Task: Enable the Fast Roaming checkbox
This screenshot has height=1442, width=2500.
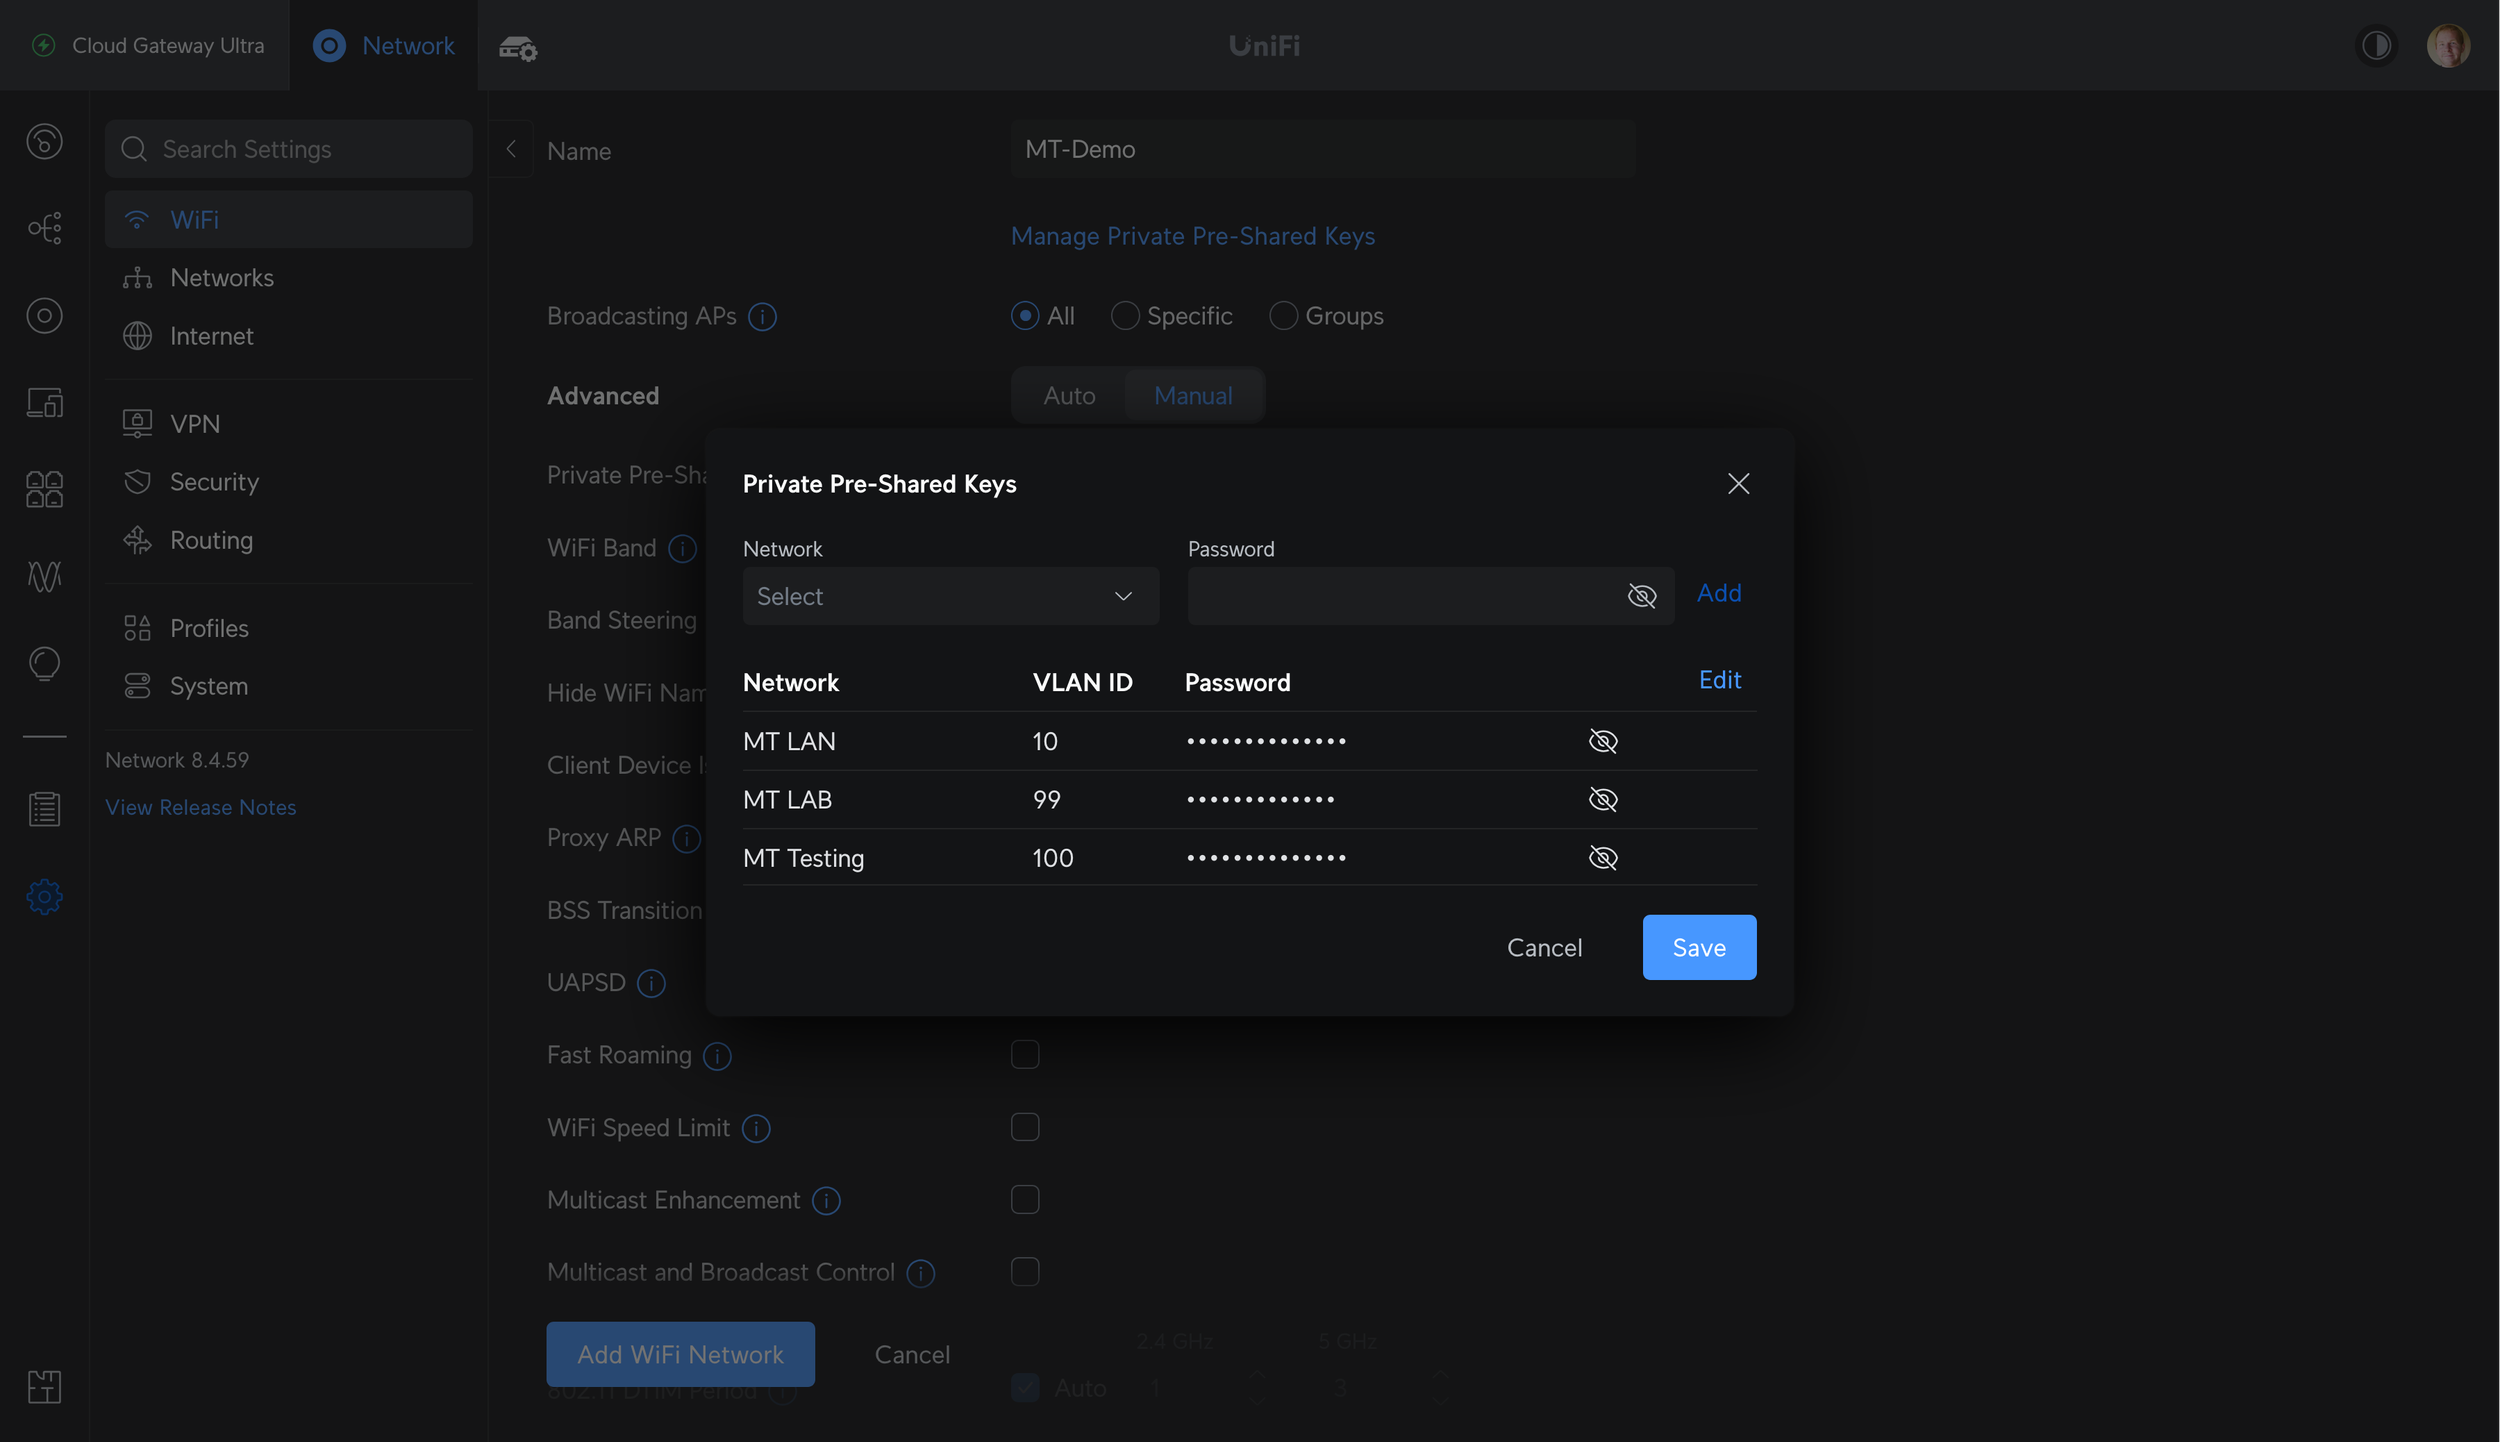Action: coord(1024,1054)
